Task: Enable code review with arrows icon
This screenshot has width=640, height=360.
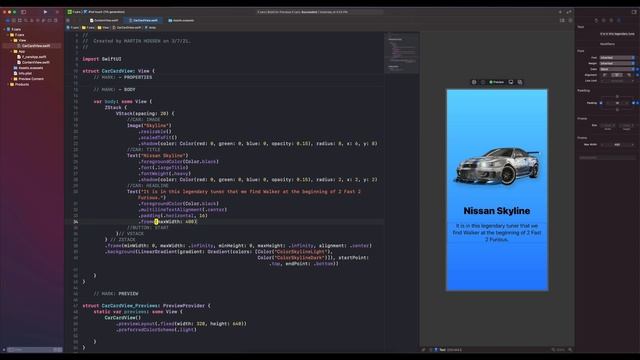Action: pos(569,12)
